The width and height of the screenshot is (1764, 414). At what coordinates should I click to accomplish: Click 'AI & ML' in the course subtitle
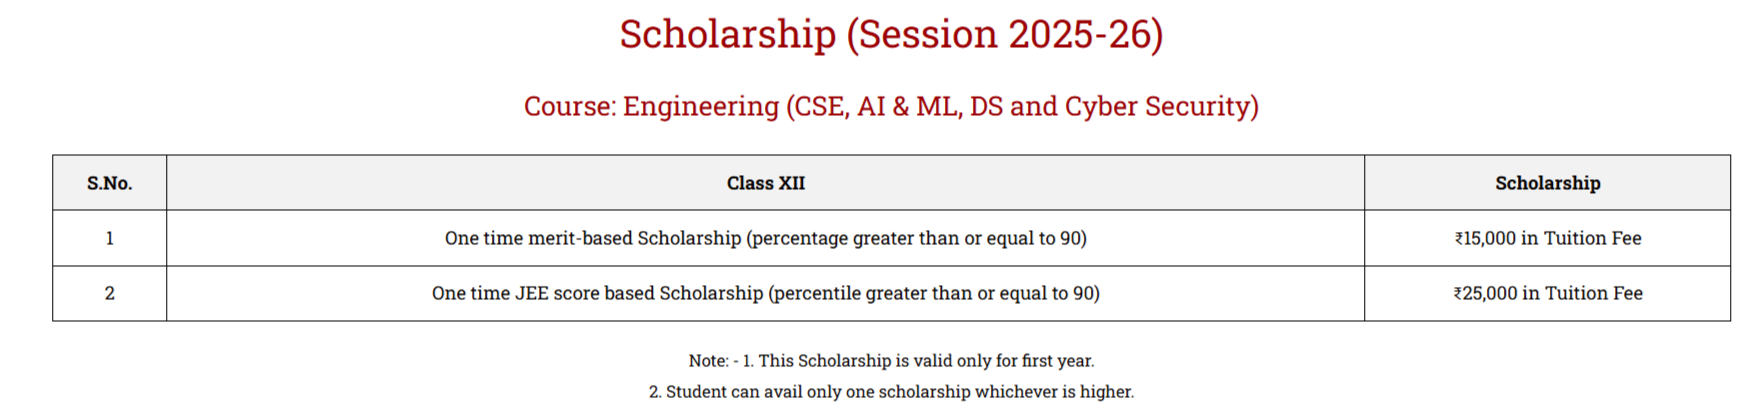tap(908, 106)
